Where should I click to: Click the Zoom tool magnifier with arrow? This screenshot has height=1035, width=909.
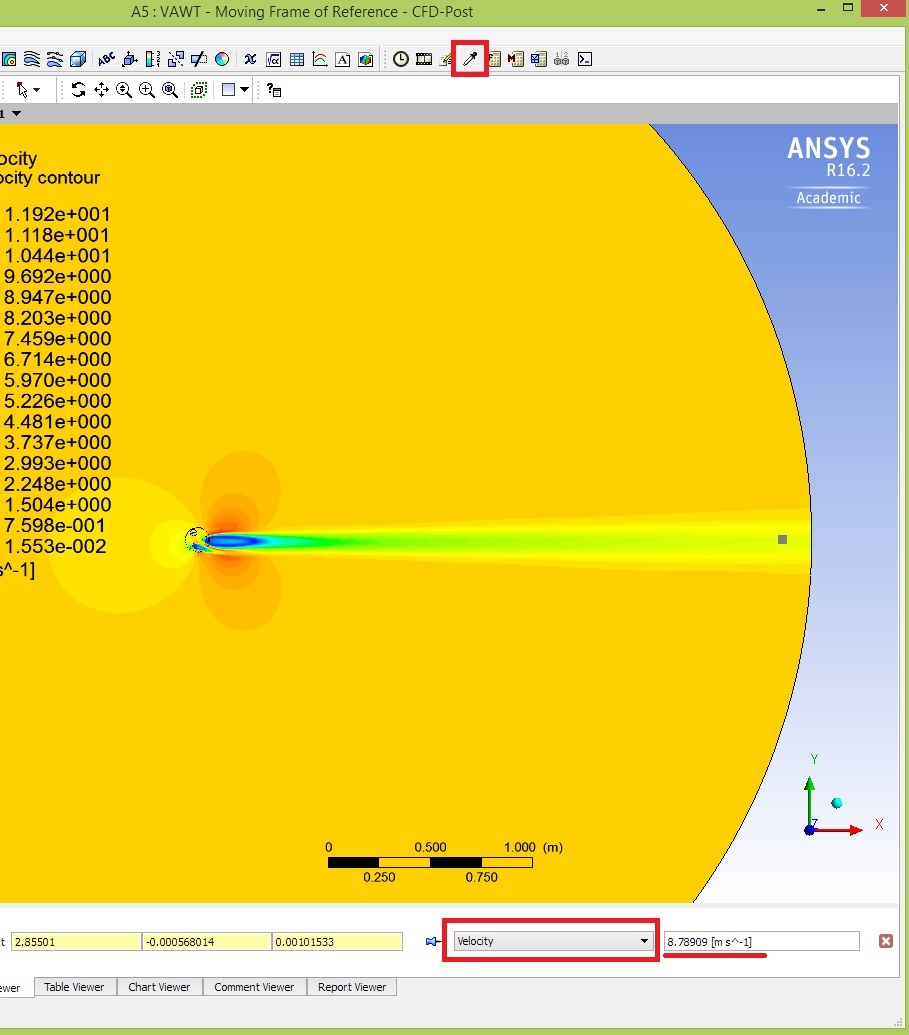(124, 90)
